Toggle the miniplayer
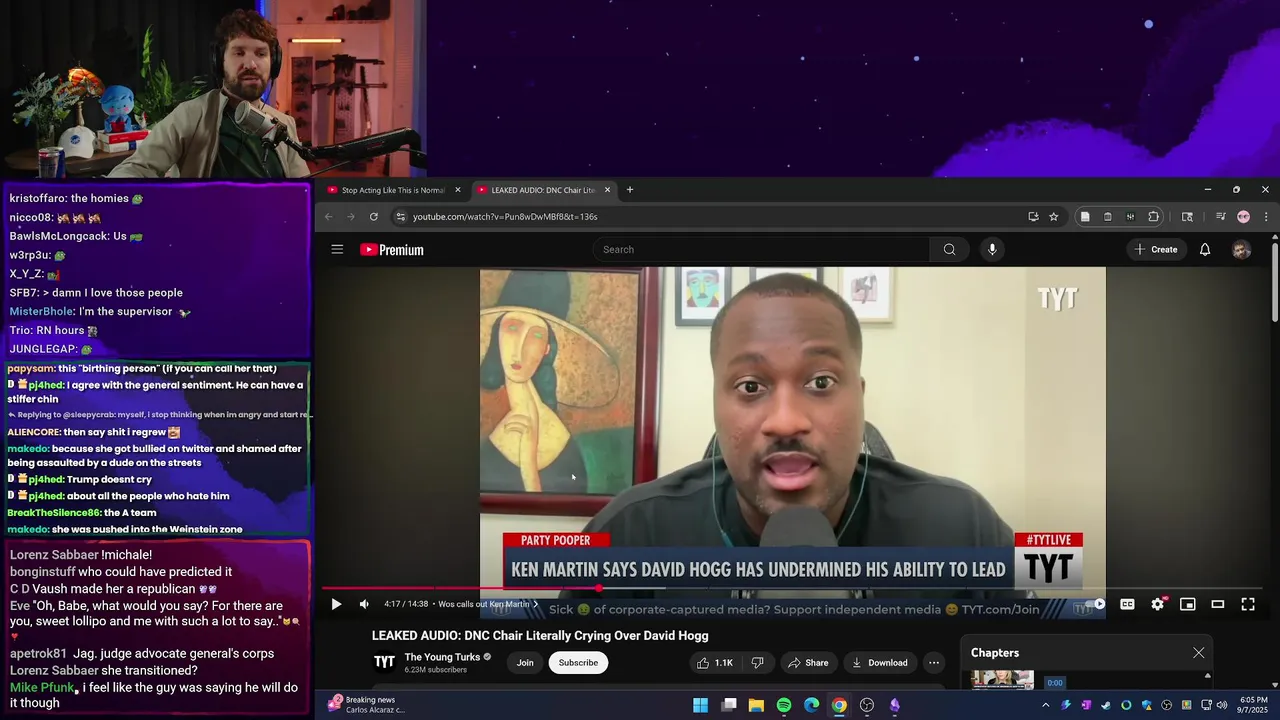The width and height of the screenshot is (1280, 720). pyautogui.click(x=1187, y=604)
